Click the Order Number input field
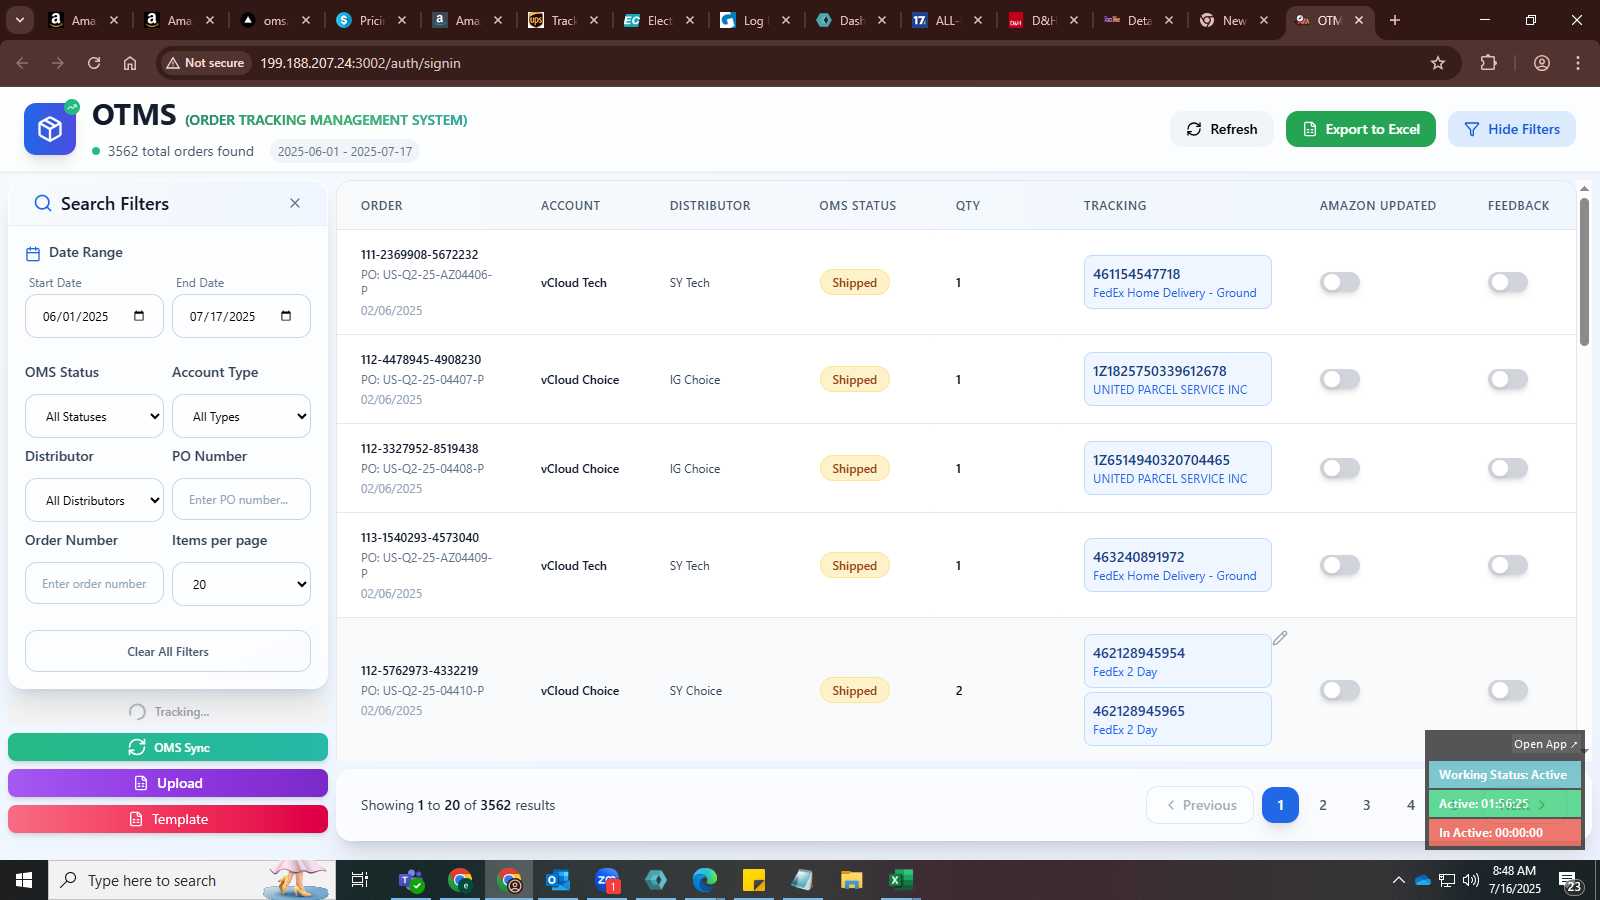Viewport: 1600px width, 900px height. 94,583
